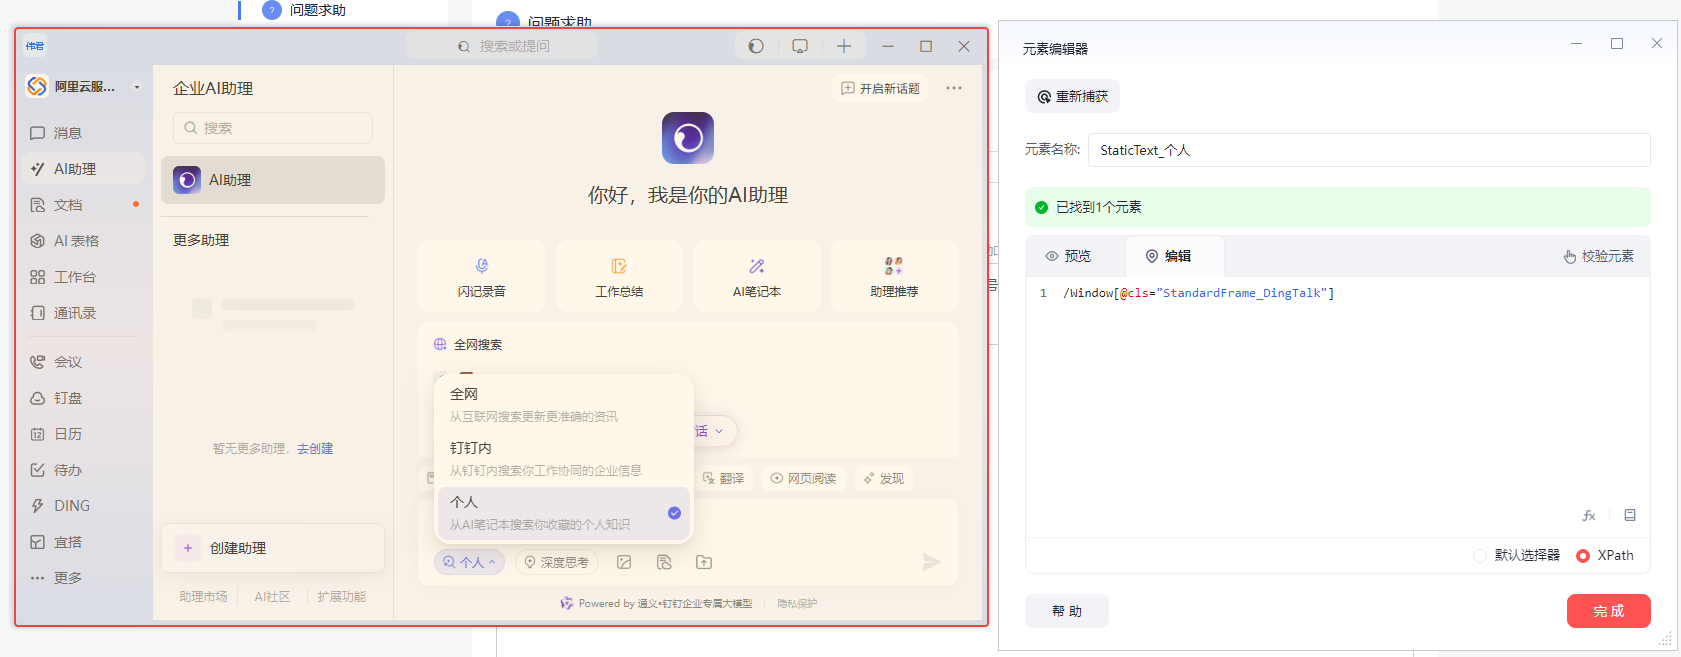Click the file upload icon in input bar
The width and height of the screenshot is (1681, 657).
click(x=704, y=562)
